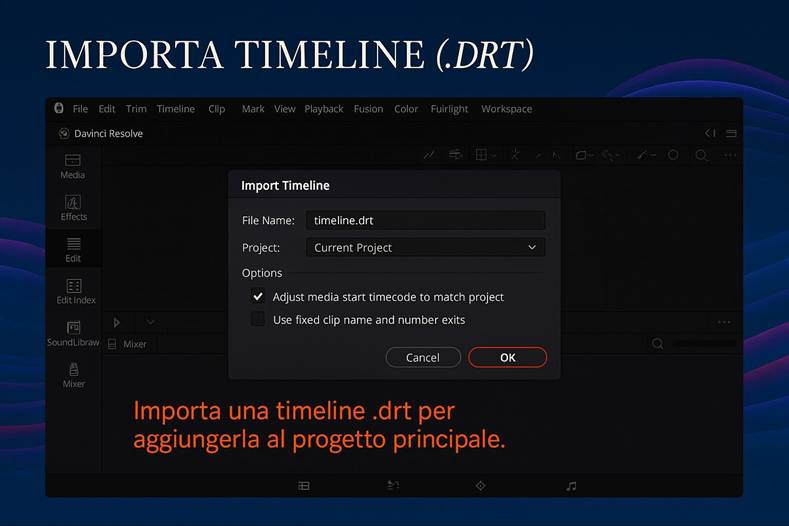Click the system logo left of File
Viewport: 789px width, 526px height.
coord(59,108)
